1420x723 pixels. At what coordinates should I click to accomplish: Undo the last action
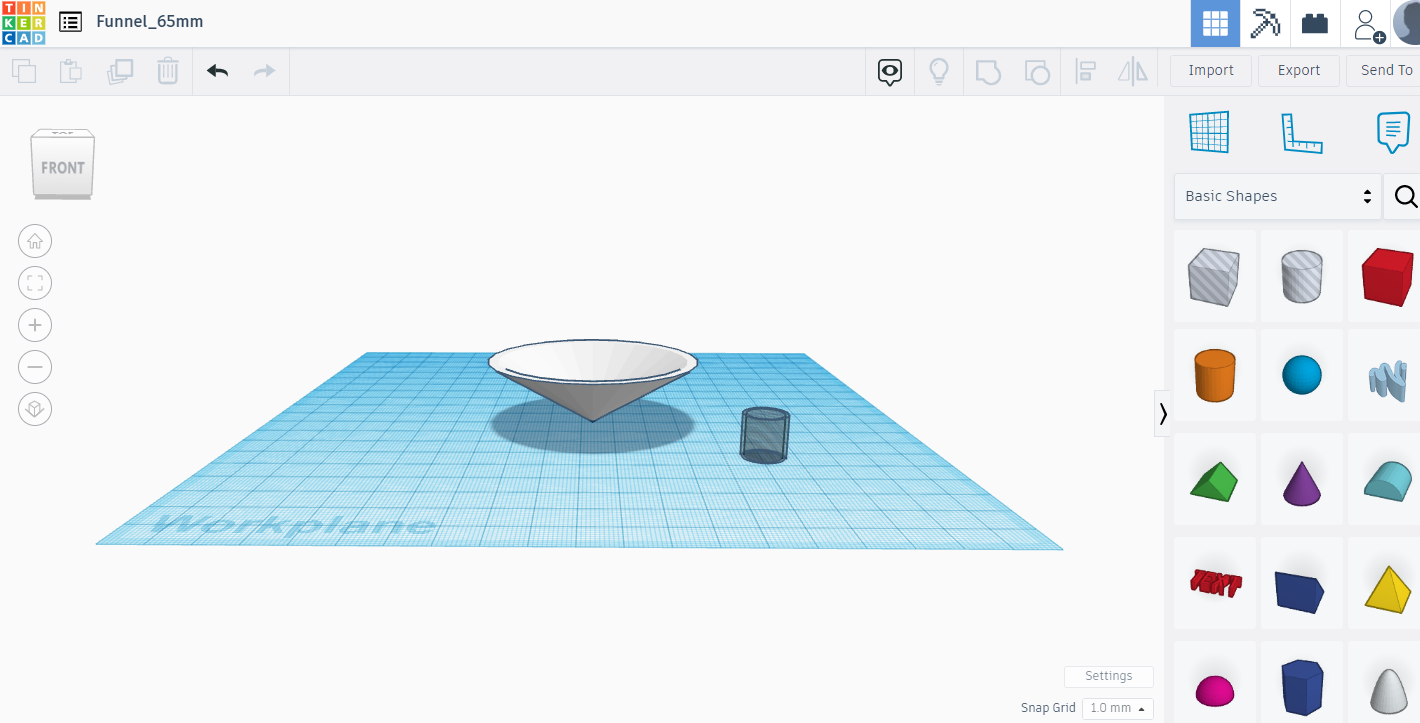217,71
